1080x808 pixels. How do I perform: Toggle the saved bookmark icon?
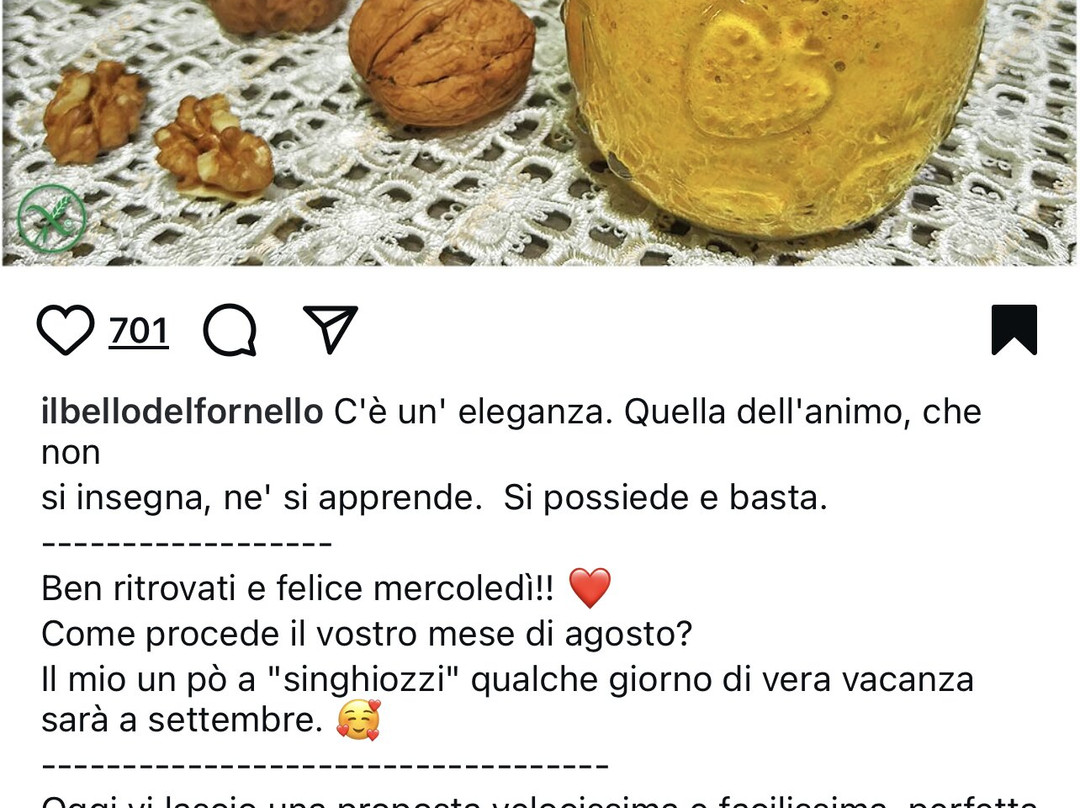point(1014,330)
